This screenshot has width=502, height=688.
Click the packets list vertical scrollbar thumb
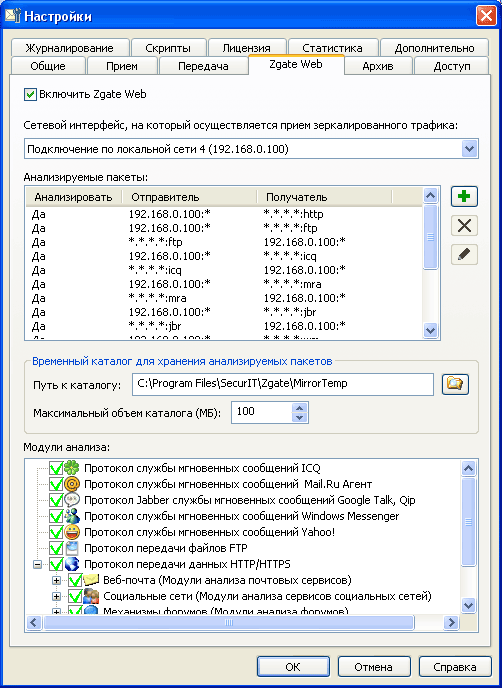[430, 236]
